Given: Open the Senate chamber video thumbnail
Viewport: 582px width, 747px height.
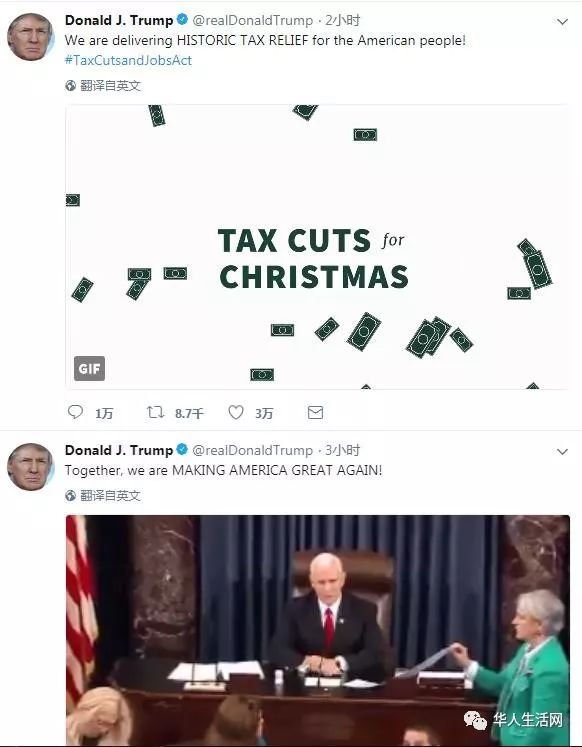Looking at the screenshot, I should pos(318,630).
